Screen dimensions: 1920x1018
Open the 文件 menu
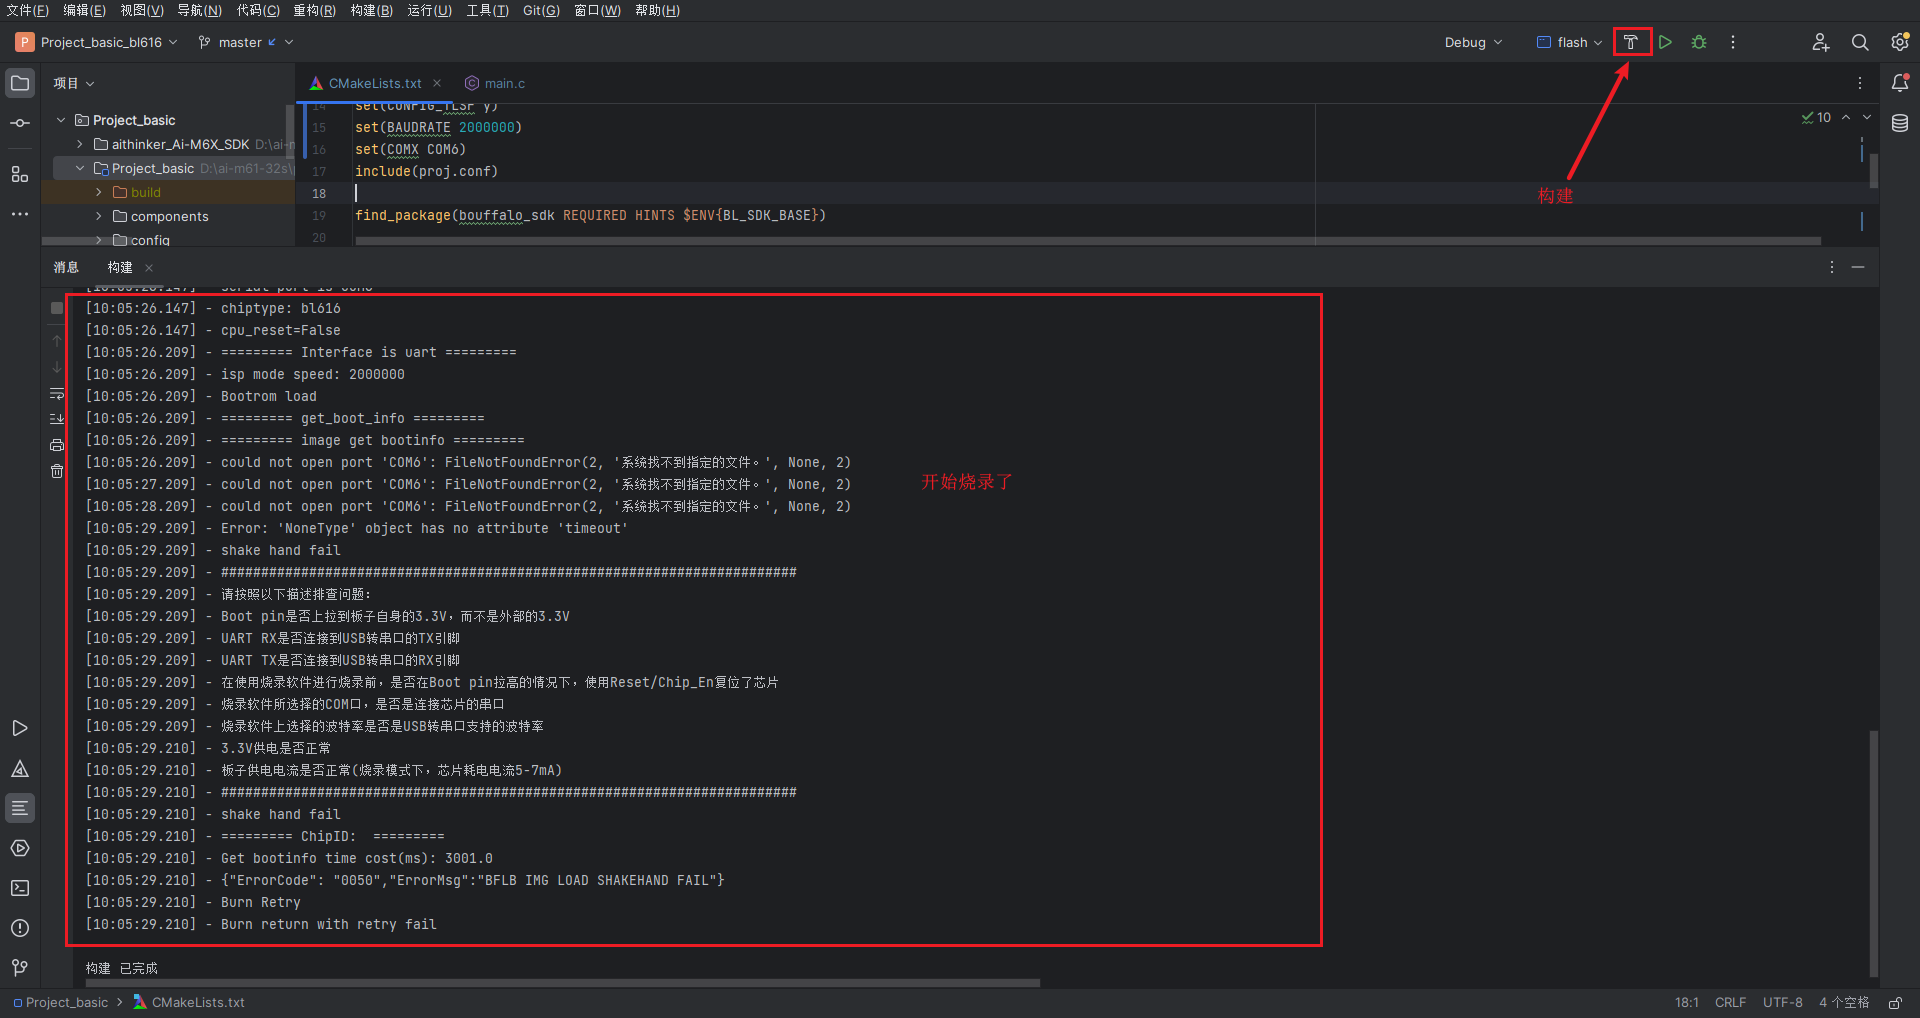coord(27,10)
